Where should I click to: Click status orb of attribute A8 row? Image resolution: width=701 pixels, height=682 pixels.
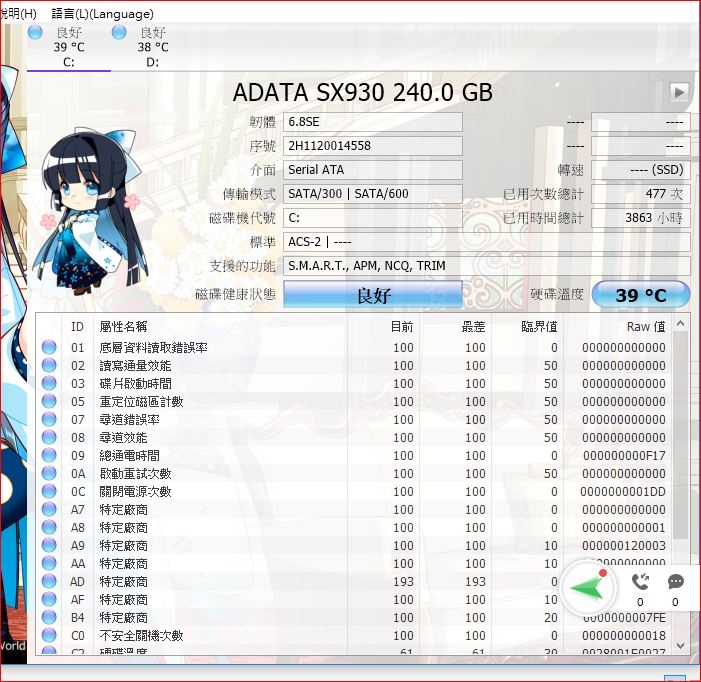[49, 527]
